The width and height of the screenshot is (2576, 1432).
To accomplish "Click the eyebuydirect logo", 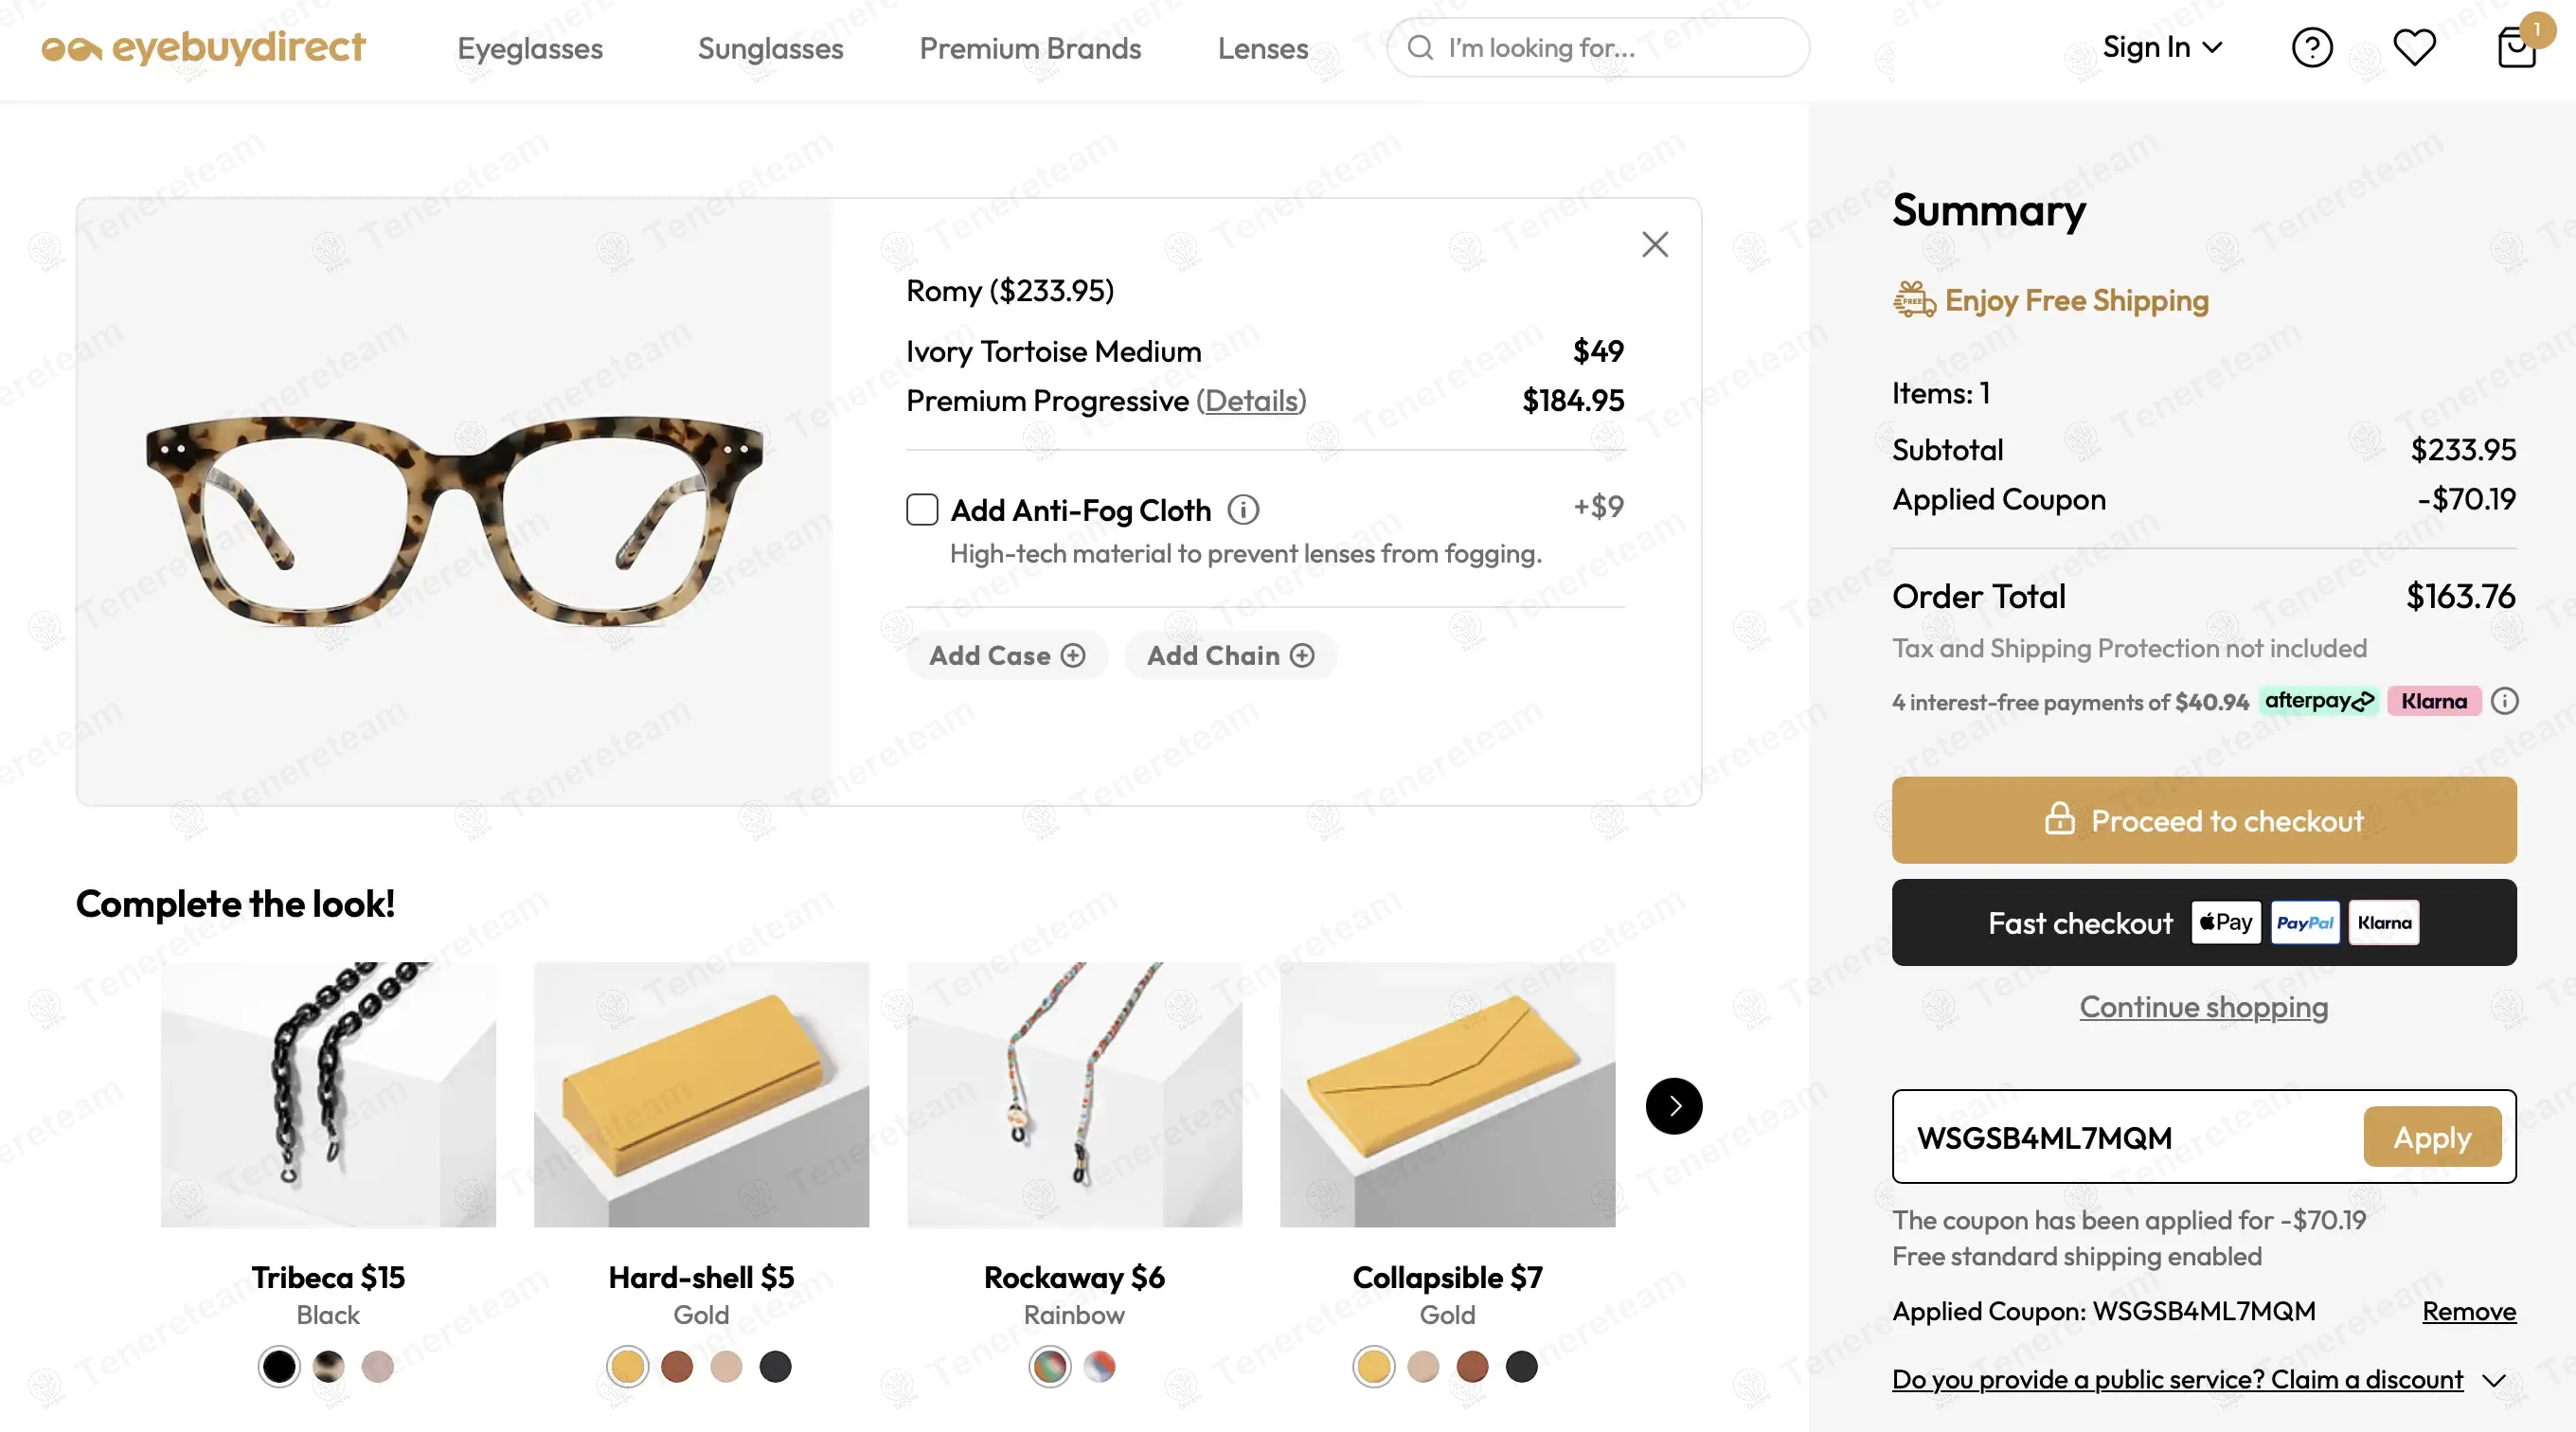I will click(x=204, y=47).
